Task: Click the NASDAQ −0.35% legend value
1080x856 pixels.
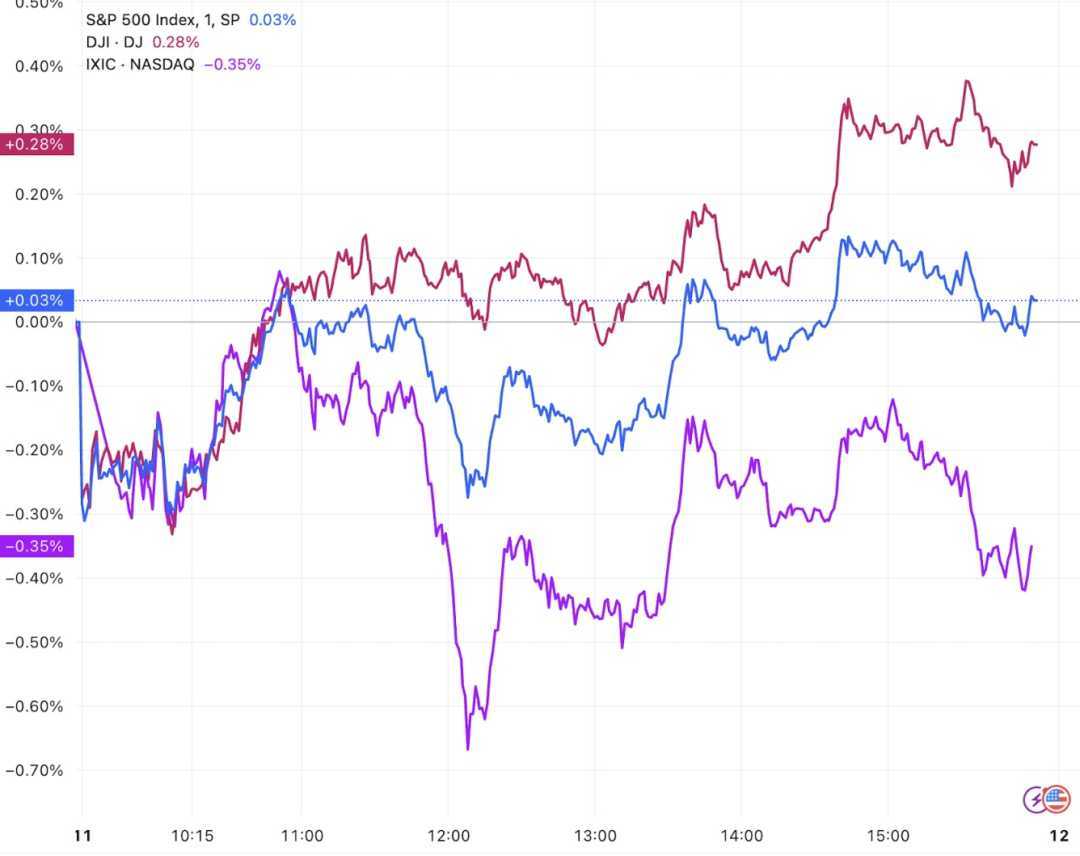Action: pyautogui.click(x=231, y=64)
